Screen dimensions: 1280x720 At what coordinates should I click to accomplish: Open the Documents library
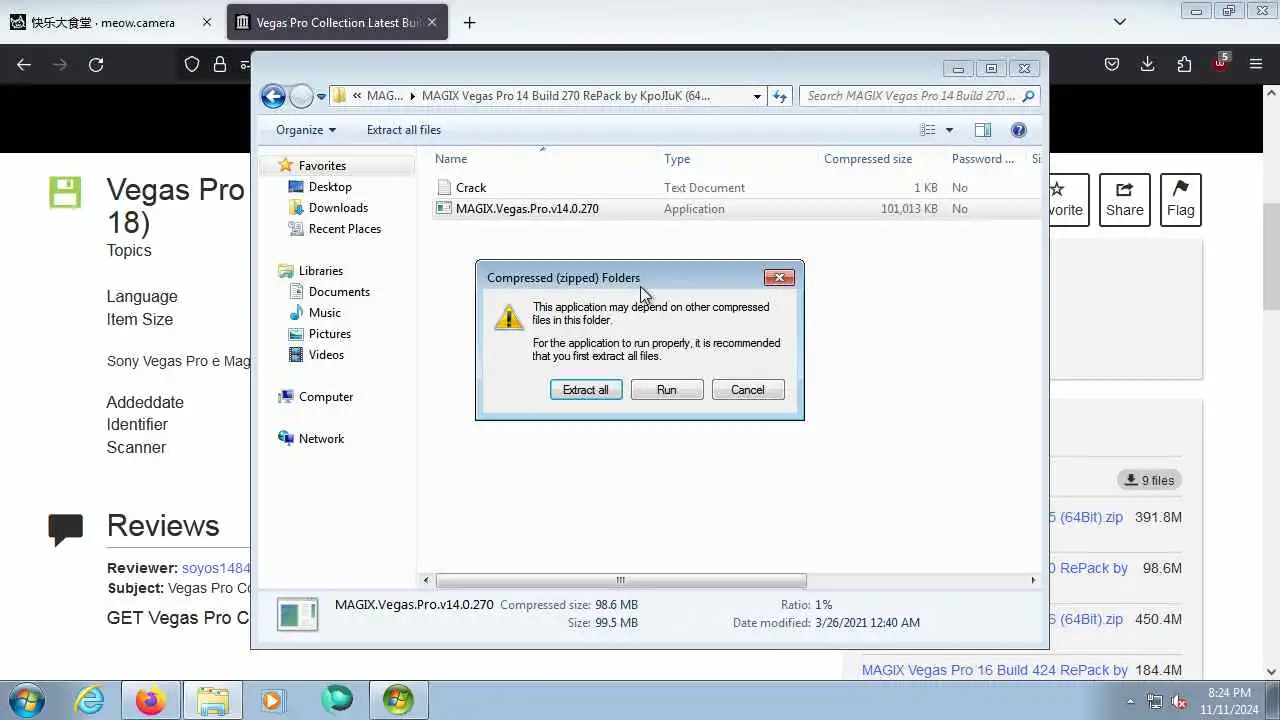coord(339,292)
